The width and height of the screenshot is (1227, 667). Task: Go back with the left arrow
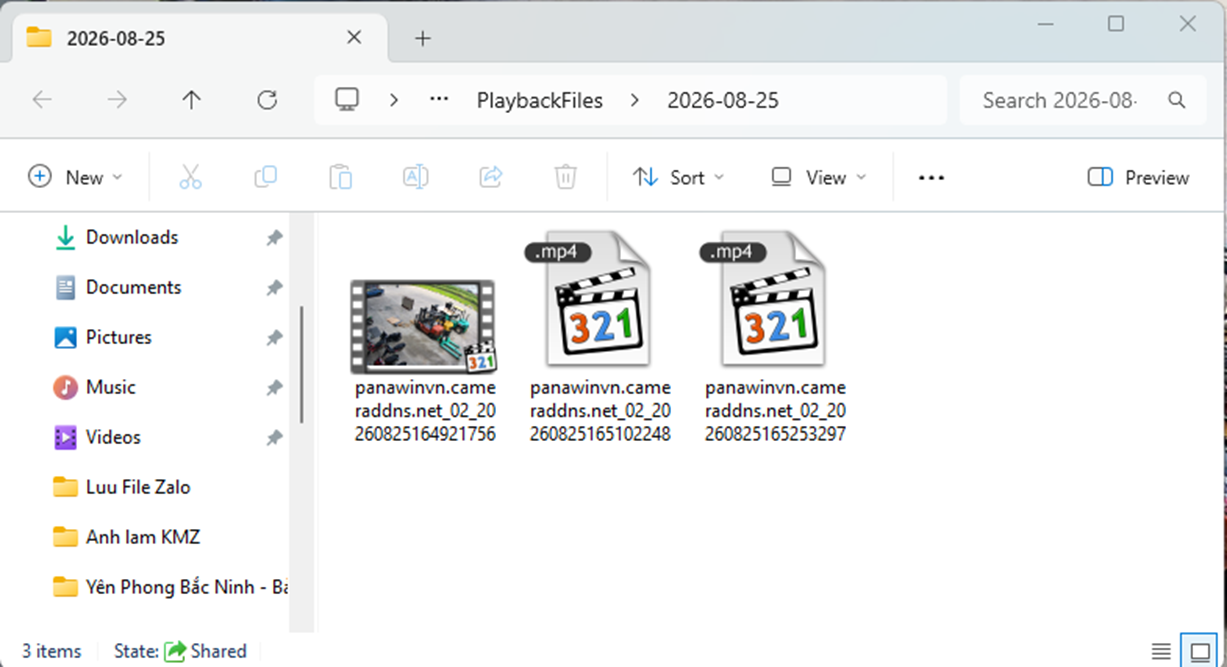42,100
